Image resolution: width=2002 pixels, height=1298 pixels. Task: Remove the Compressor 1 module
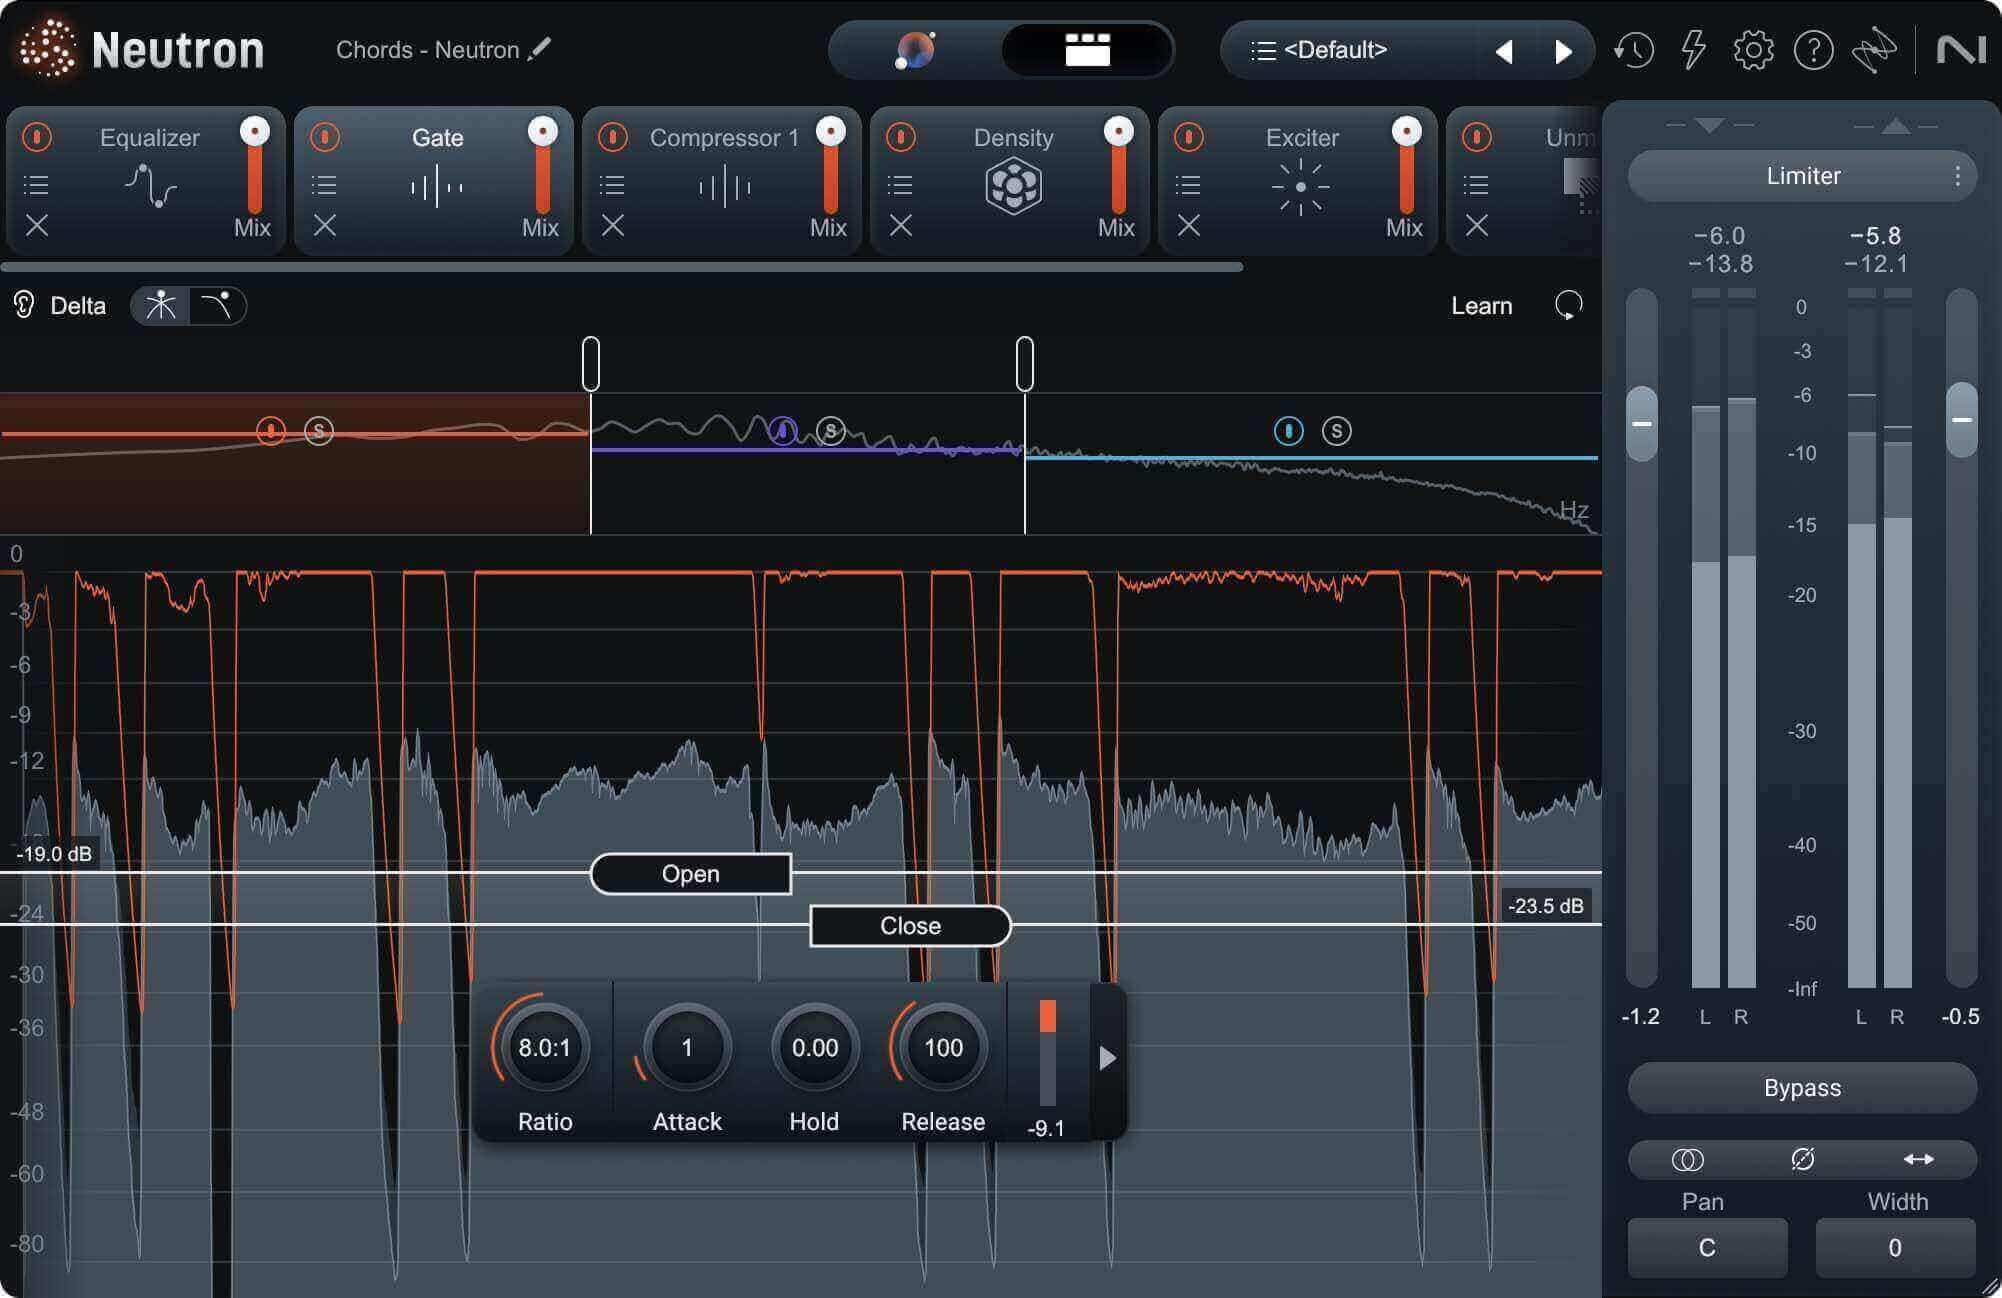click(x=613, y=226)
